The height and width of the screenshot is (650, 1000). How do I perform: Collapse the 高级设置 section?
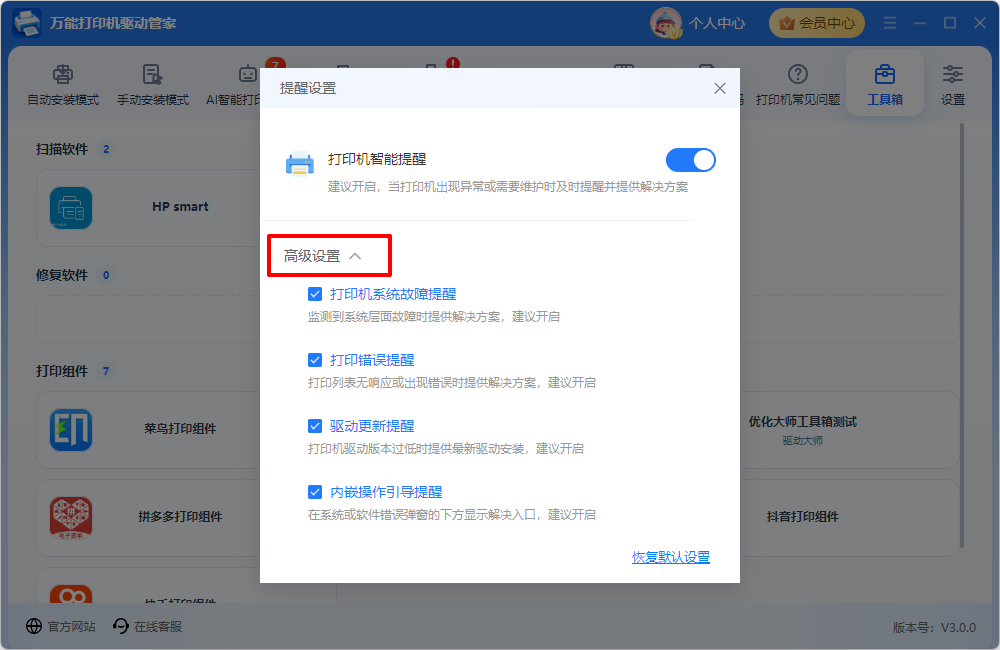pyautogui.click(x=323, y=256)
